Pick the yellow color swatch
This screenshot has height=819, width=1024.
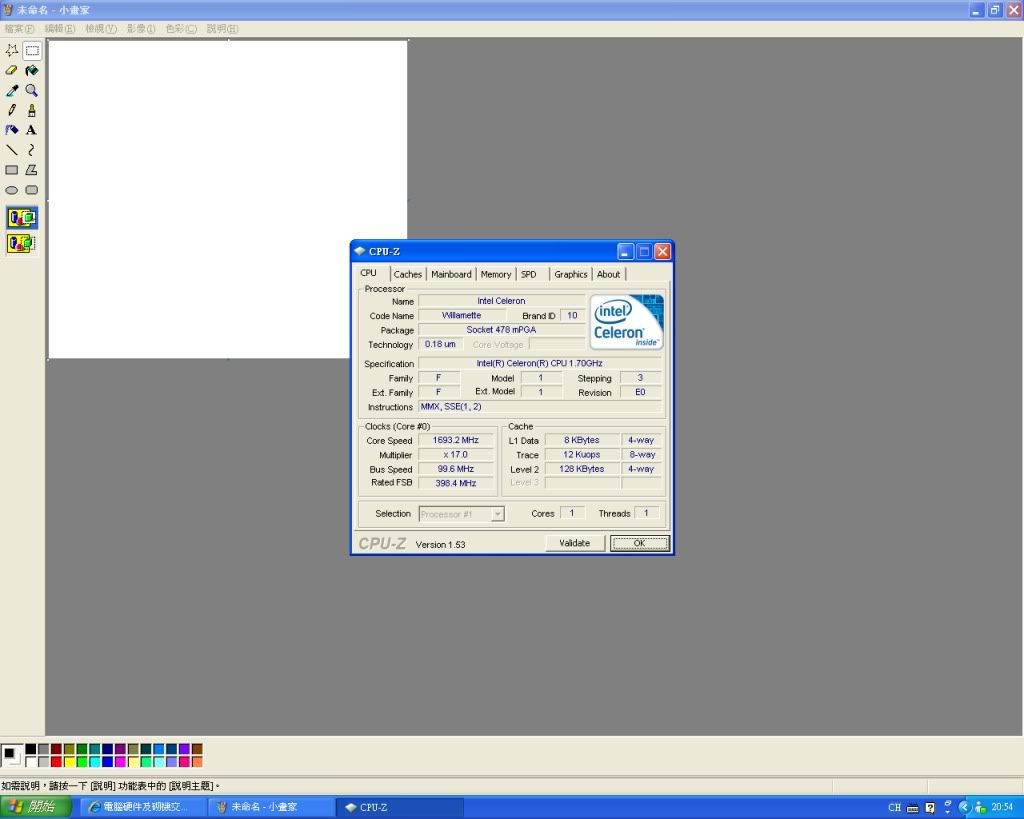tap(69, 762)
